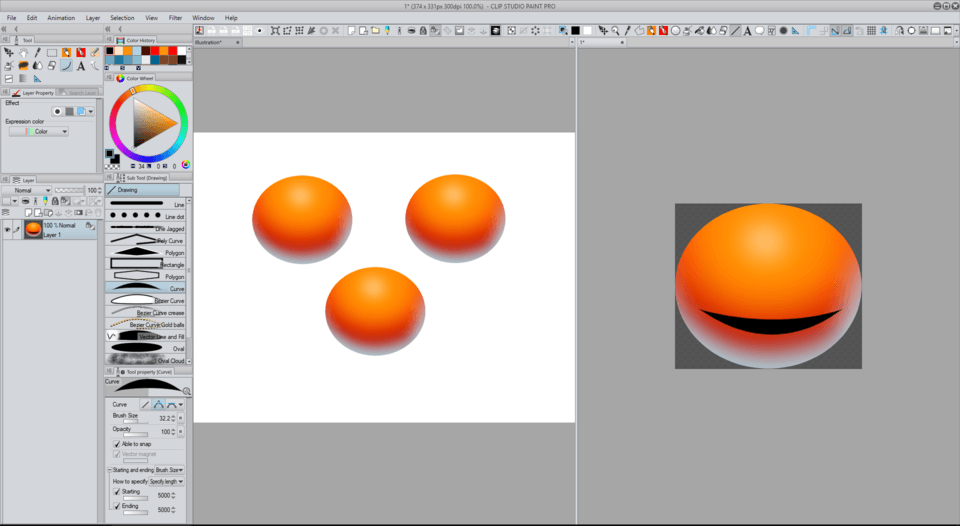The width and height of the screenshot is (960, 526).
Task: Select the Move layer hand tool
Action: point(23,53)
